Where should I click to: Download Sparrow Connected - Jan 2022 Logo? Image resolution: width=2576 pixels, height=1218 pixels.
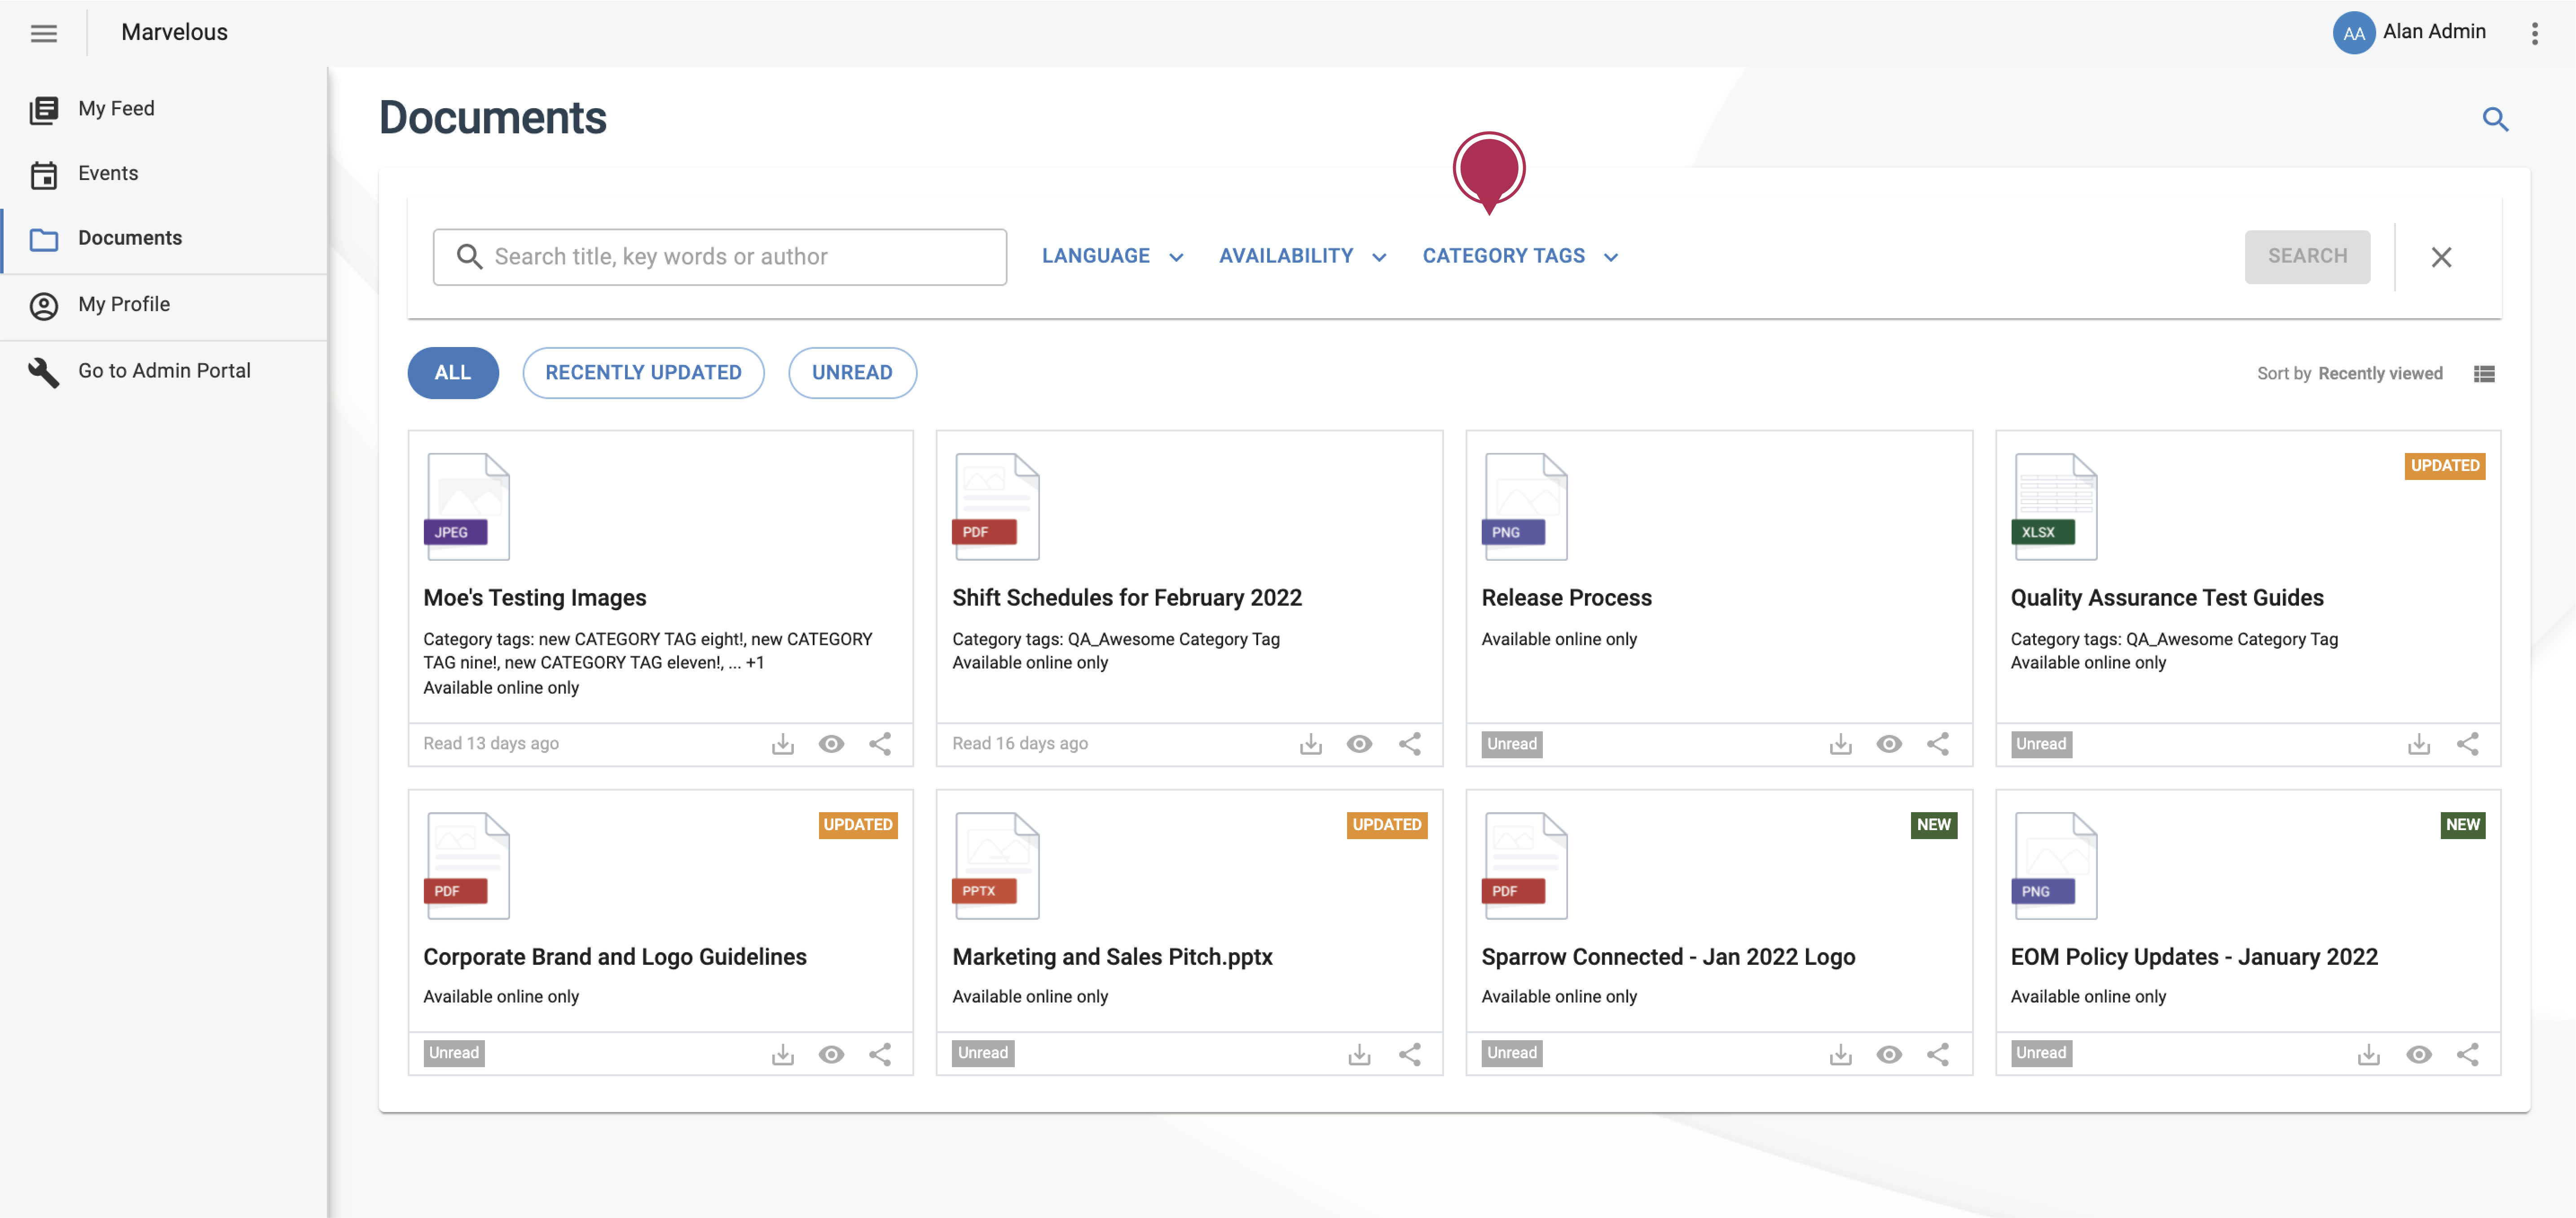[1841, 1054]
